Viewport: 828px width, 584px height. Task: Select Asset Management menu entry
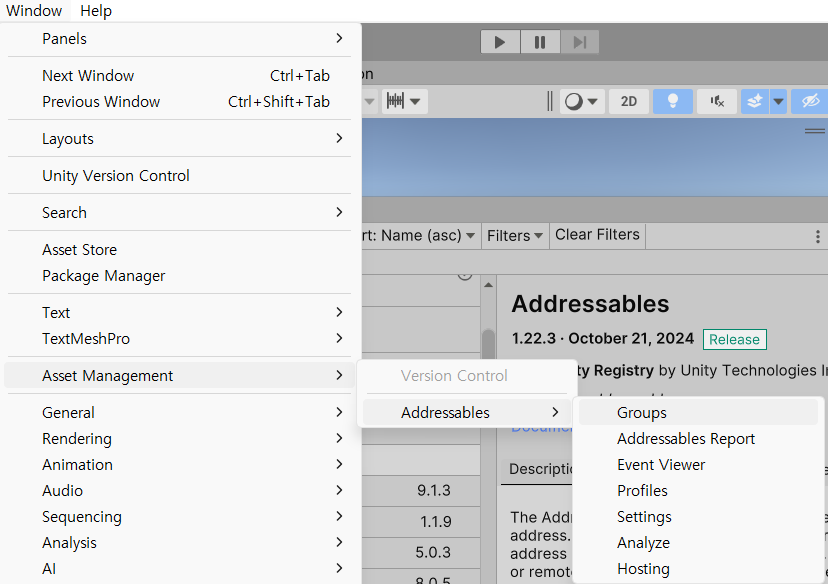(x=180, y=375)
